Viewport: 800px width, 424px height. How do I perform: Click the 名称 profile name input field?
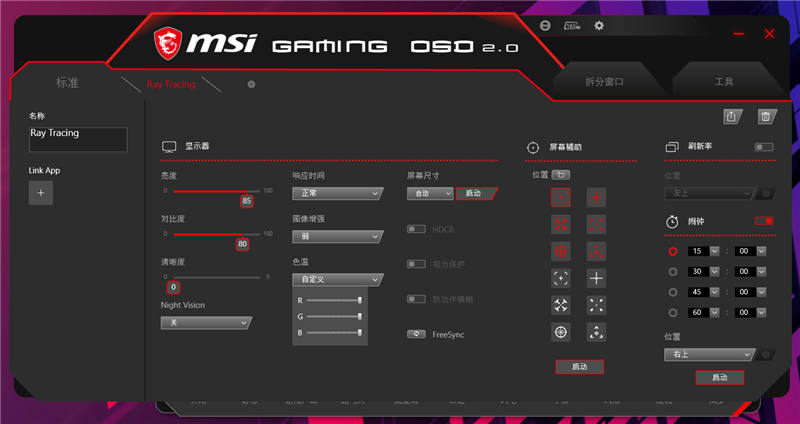pyautogui.click(x=78, y=139)
